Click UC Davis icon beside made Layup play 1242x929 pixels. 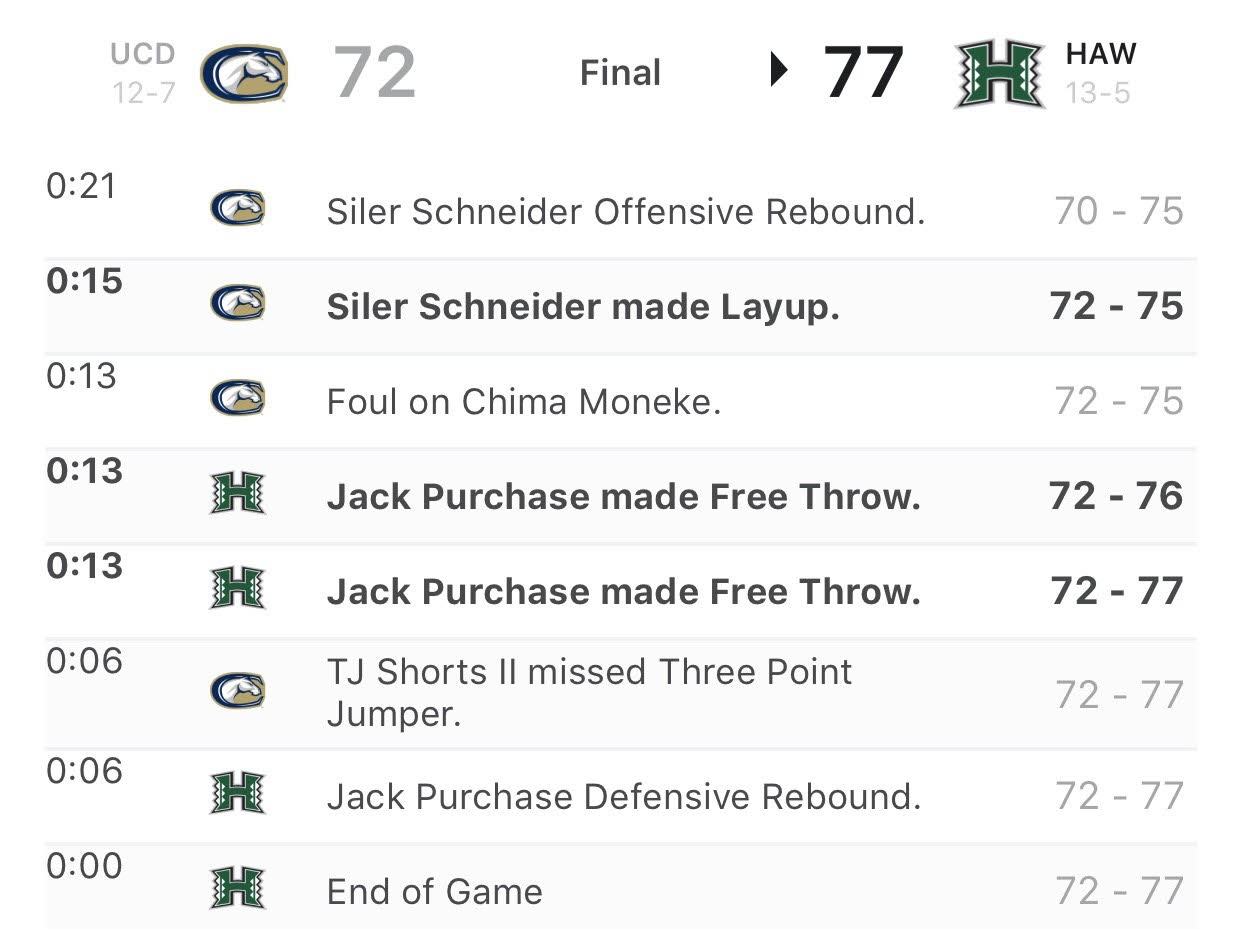tap(238, 303)
